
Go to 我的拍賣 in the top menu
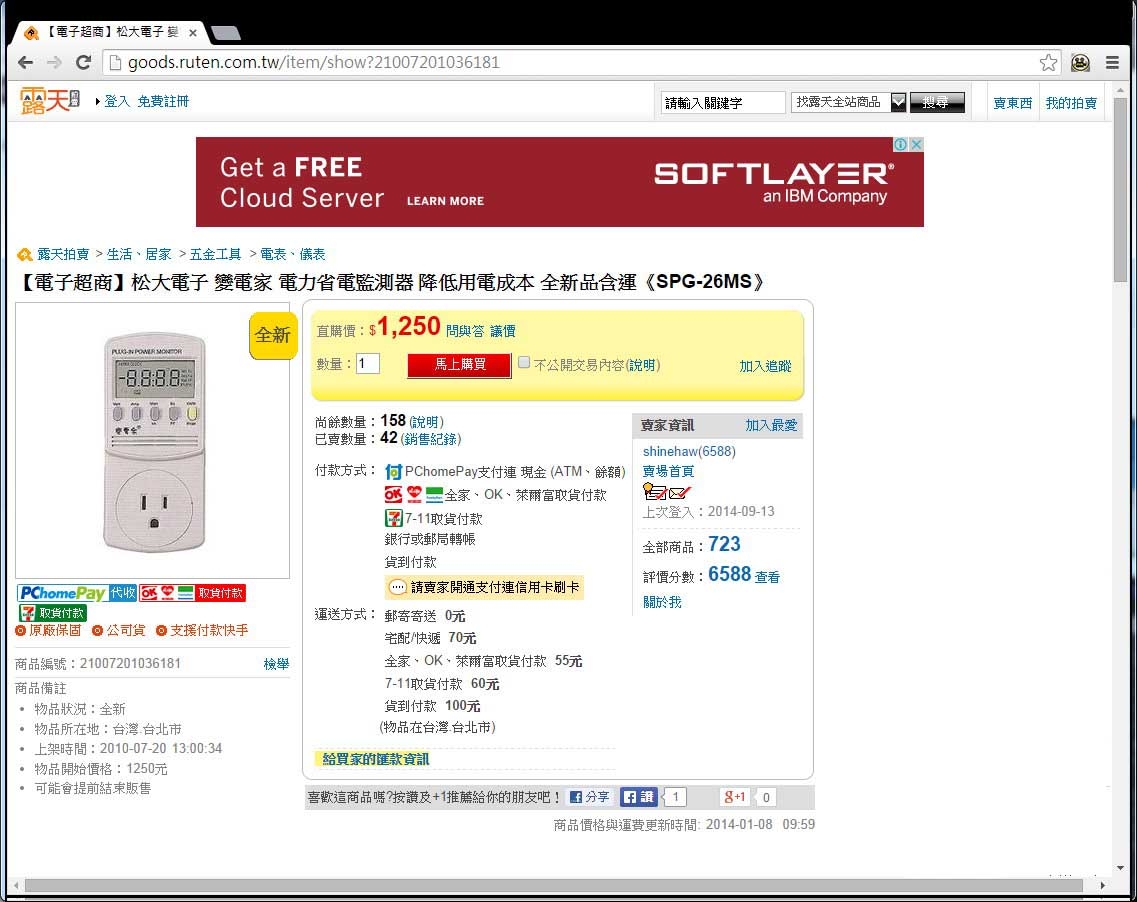1071,103
